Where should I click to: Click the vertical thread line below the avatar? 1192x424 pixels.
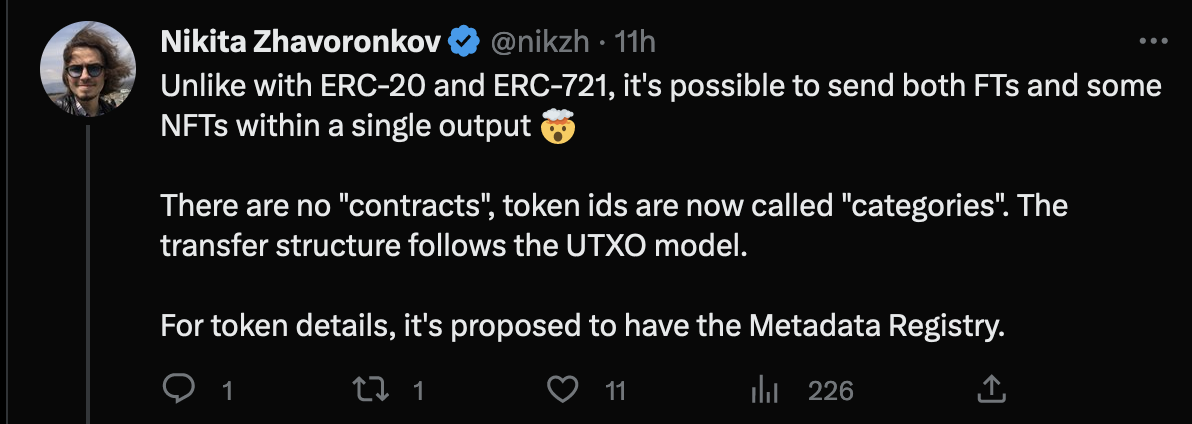click(88, 270)
